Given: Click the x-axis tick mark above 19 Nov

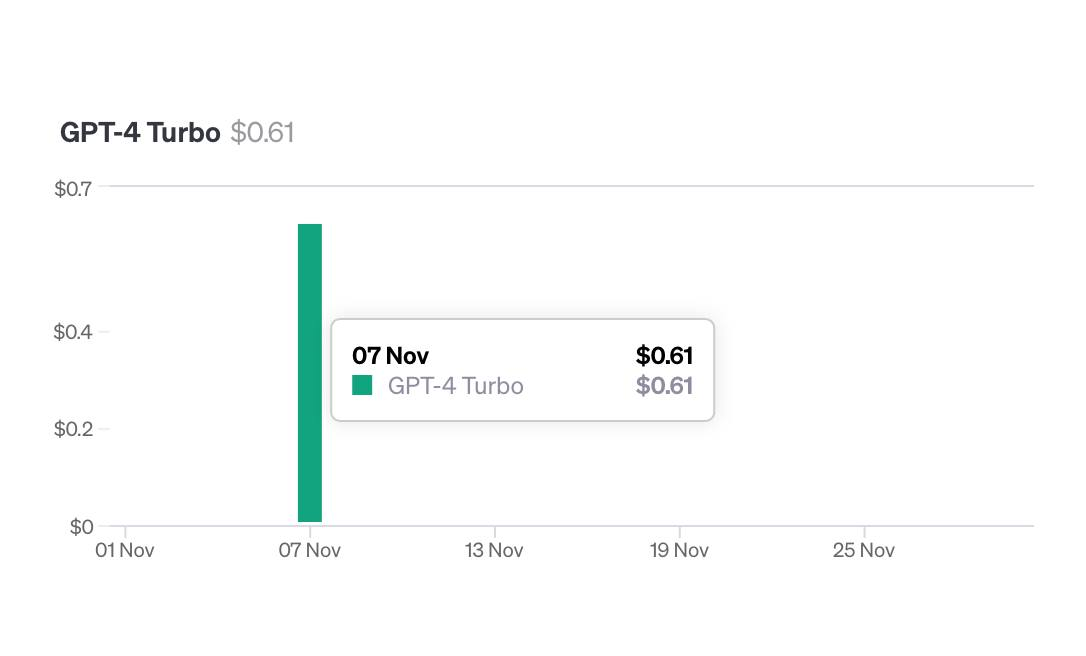Looking at the screenshot, I should point(680,531).
